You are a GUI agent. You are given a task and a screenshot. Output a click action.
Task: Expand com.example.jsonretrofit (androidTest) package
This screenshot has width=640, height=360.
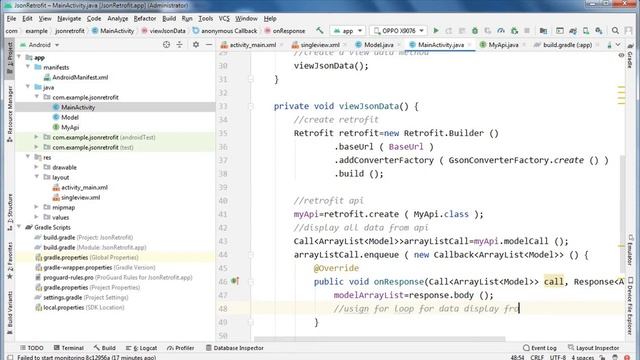click(x=36, y=137)
